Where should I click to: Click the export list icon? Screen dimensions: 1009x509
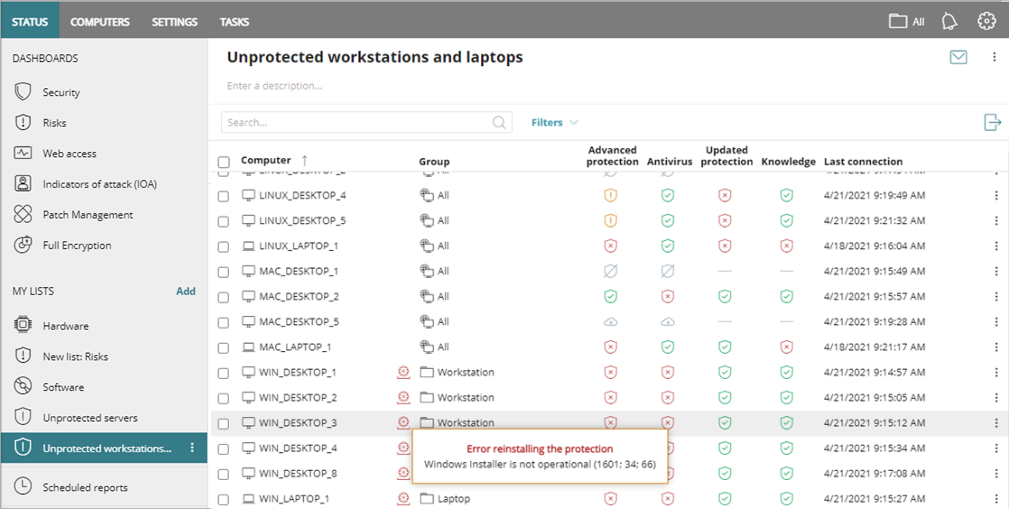[992, 122]
